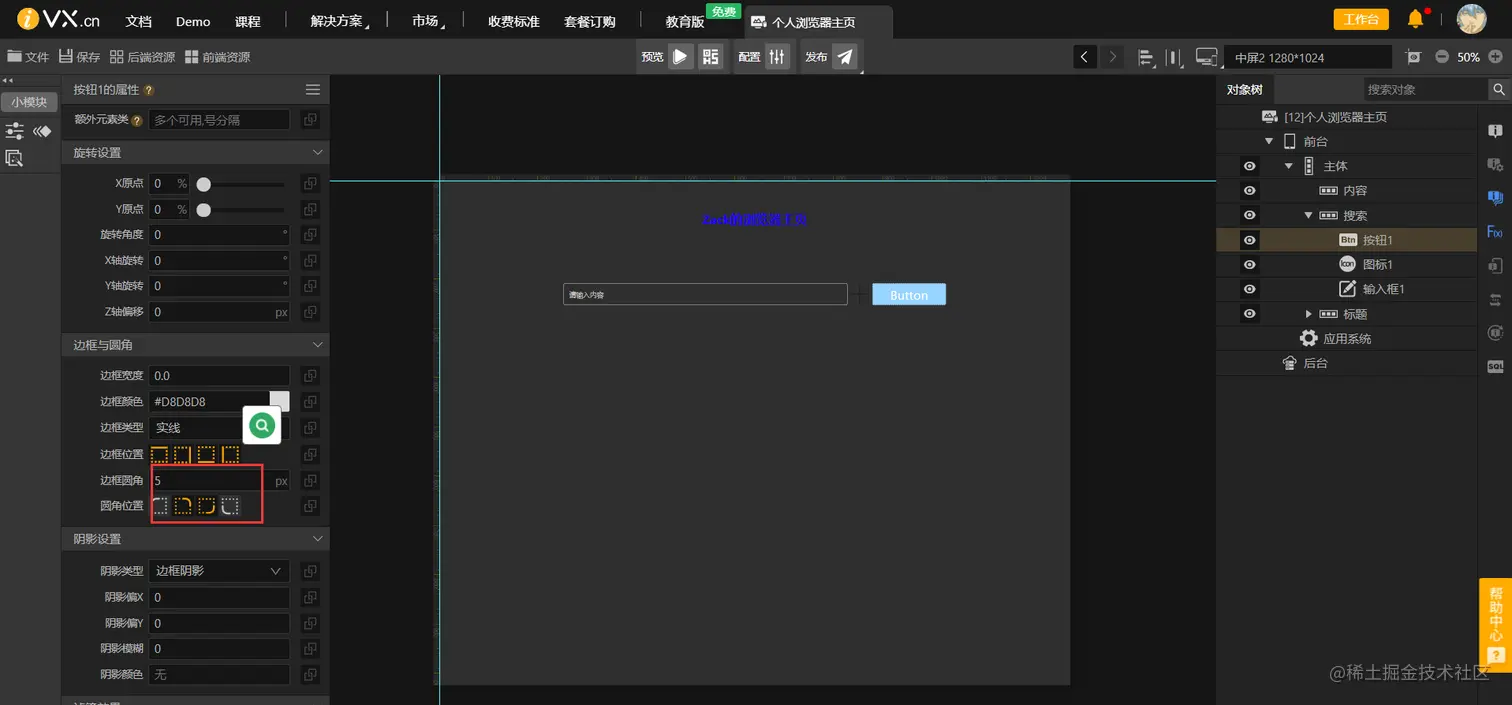This screenshot has width=1512, height=705.
Task: Open the device screen selector icon
Action: click(x=1207, y=57)
